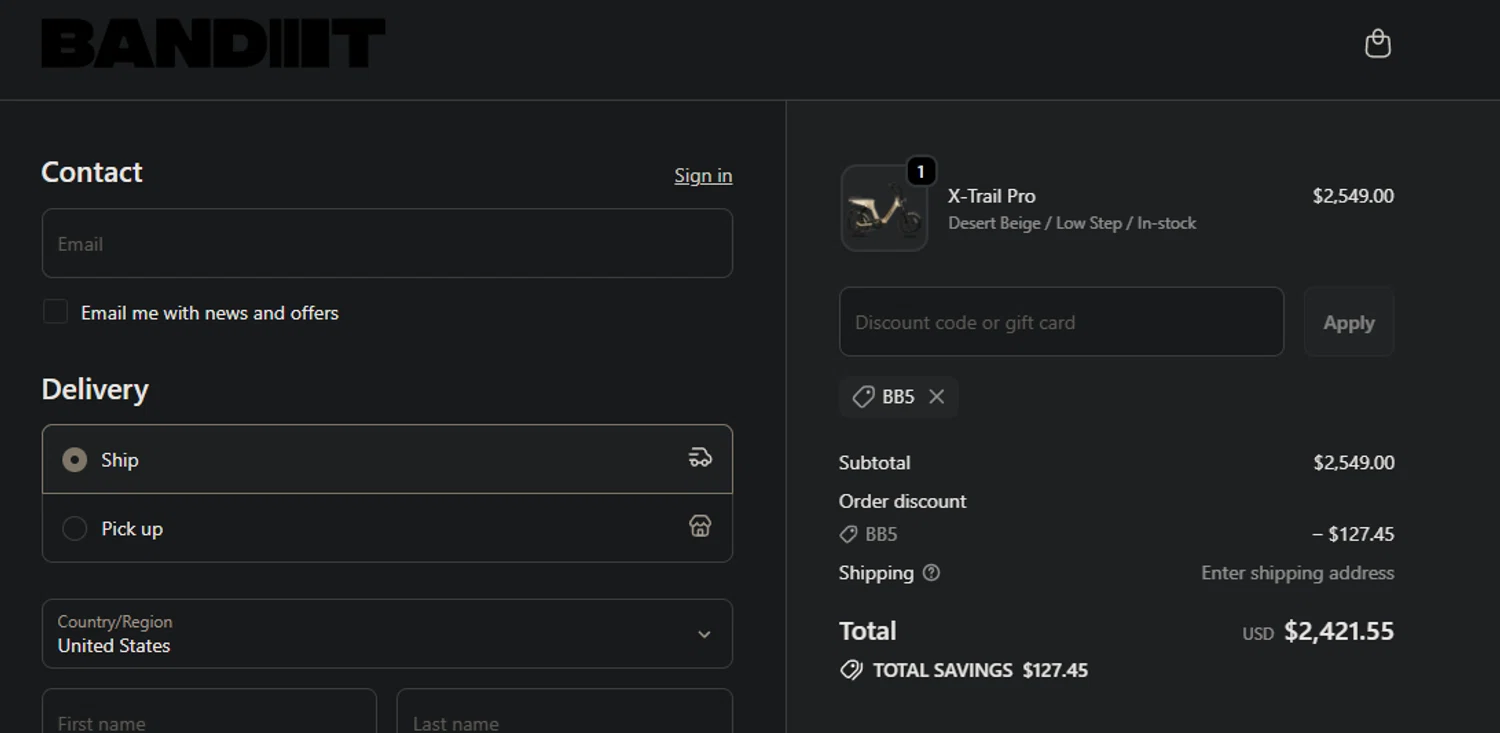Follow the Sign in link

click(703, 176)
